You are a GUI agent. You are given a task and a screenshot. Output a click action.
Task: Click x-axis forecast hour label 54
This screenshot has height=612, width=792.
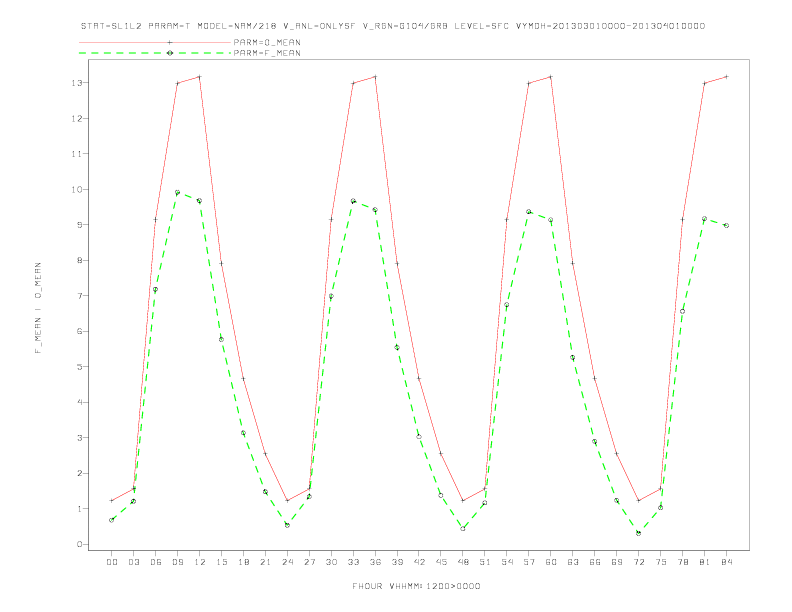(507, 562)
